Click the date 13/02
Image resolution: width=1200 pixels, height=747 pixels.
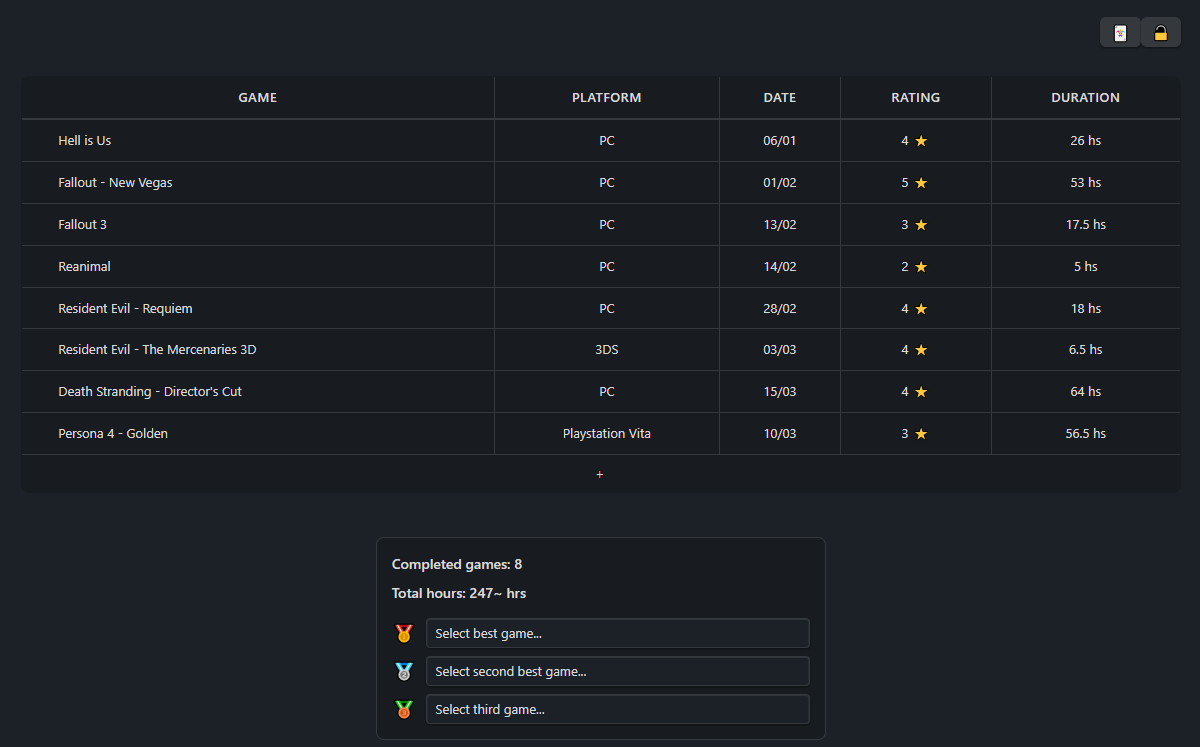[x=780, y=225]
